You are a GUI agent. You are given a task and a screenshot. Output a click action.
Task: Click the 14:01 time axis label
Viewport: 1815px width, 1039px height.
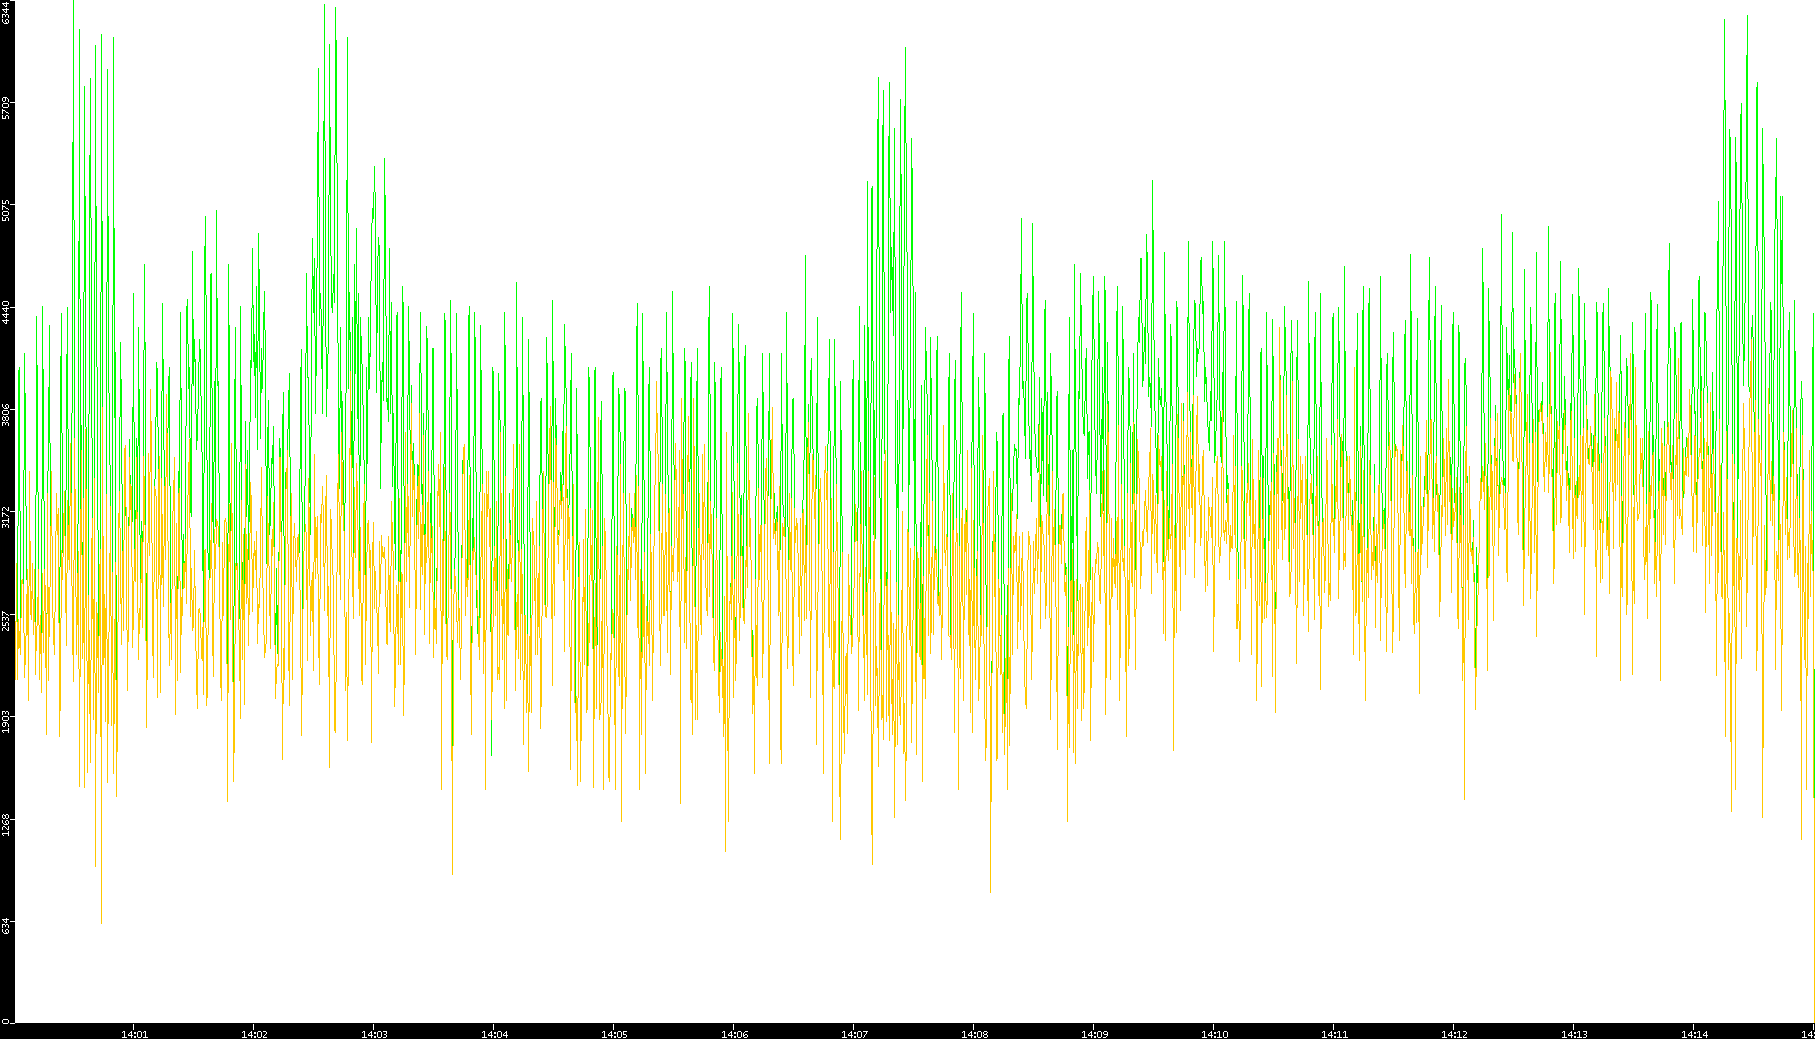(x=134, y=1034)
